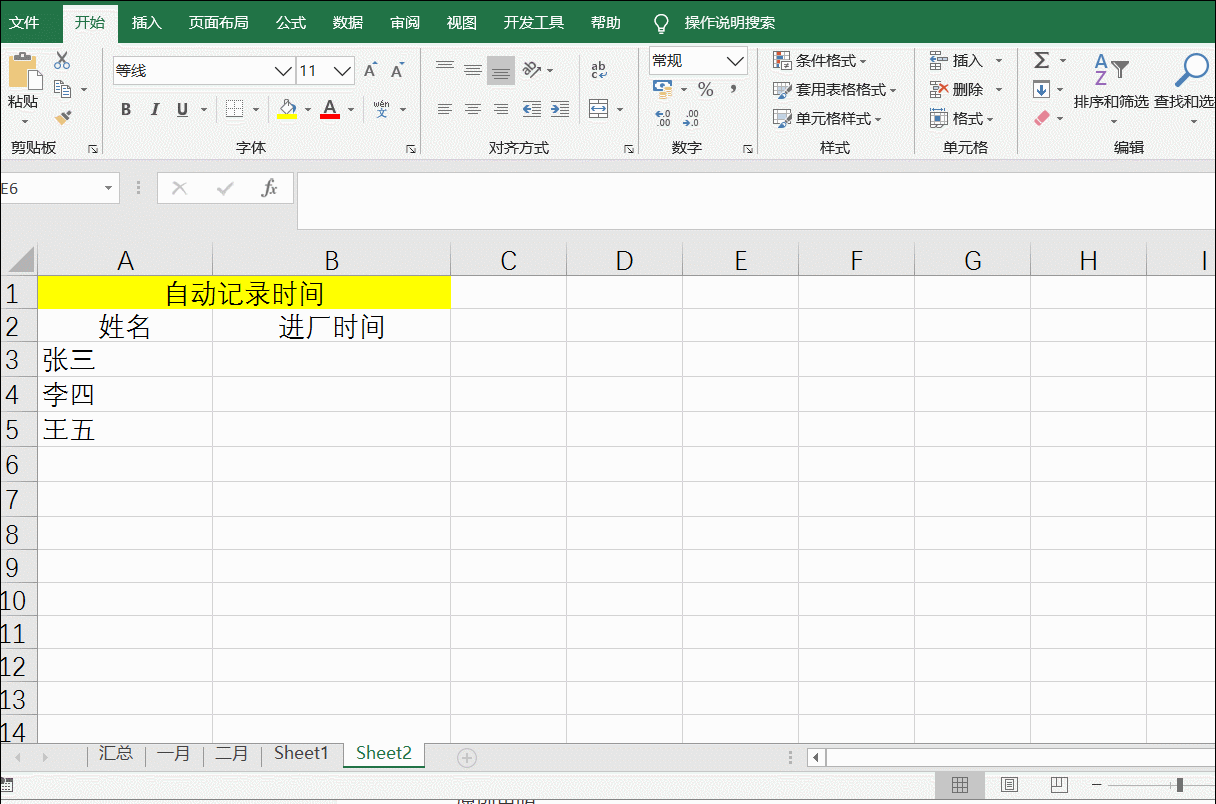Apply comma style format
This screenshot has height=804, width=1216.
pyautogui.click(x=733, y=90)
